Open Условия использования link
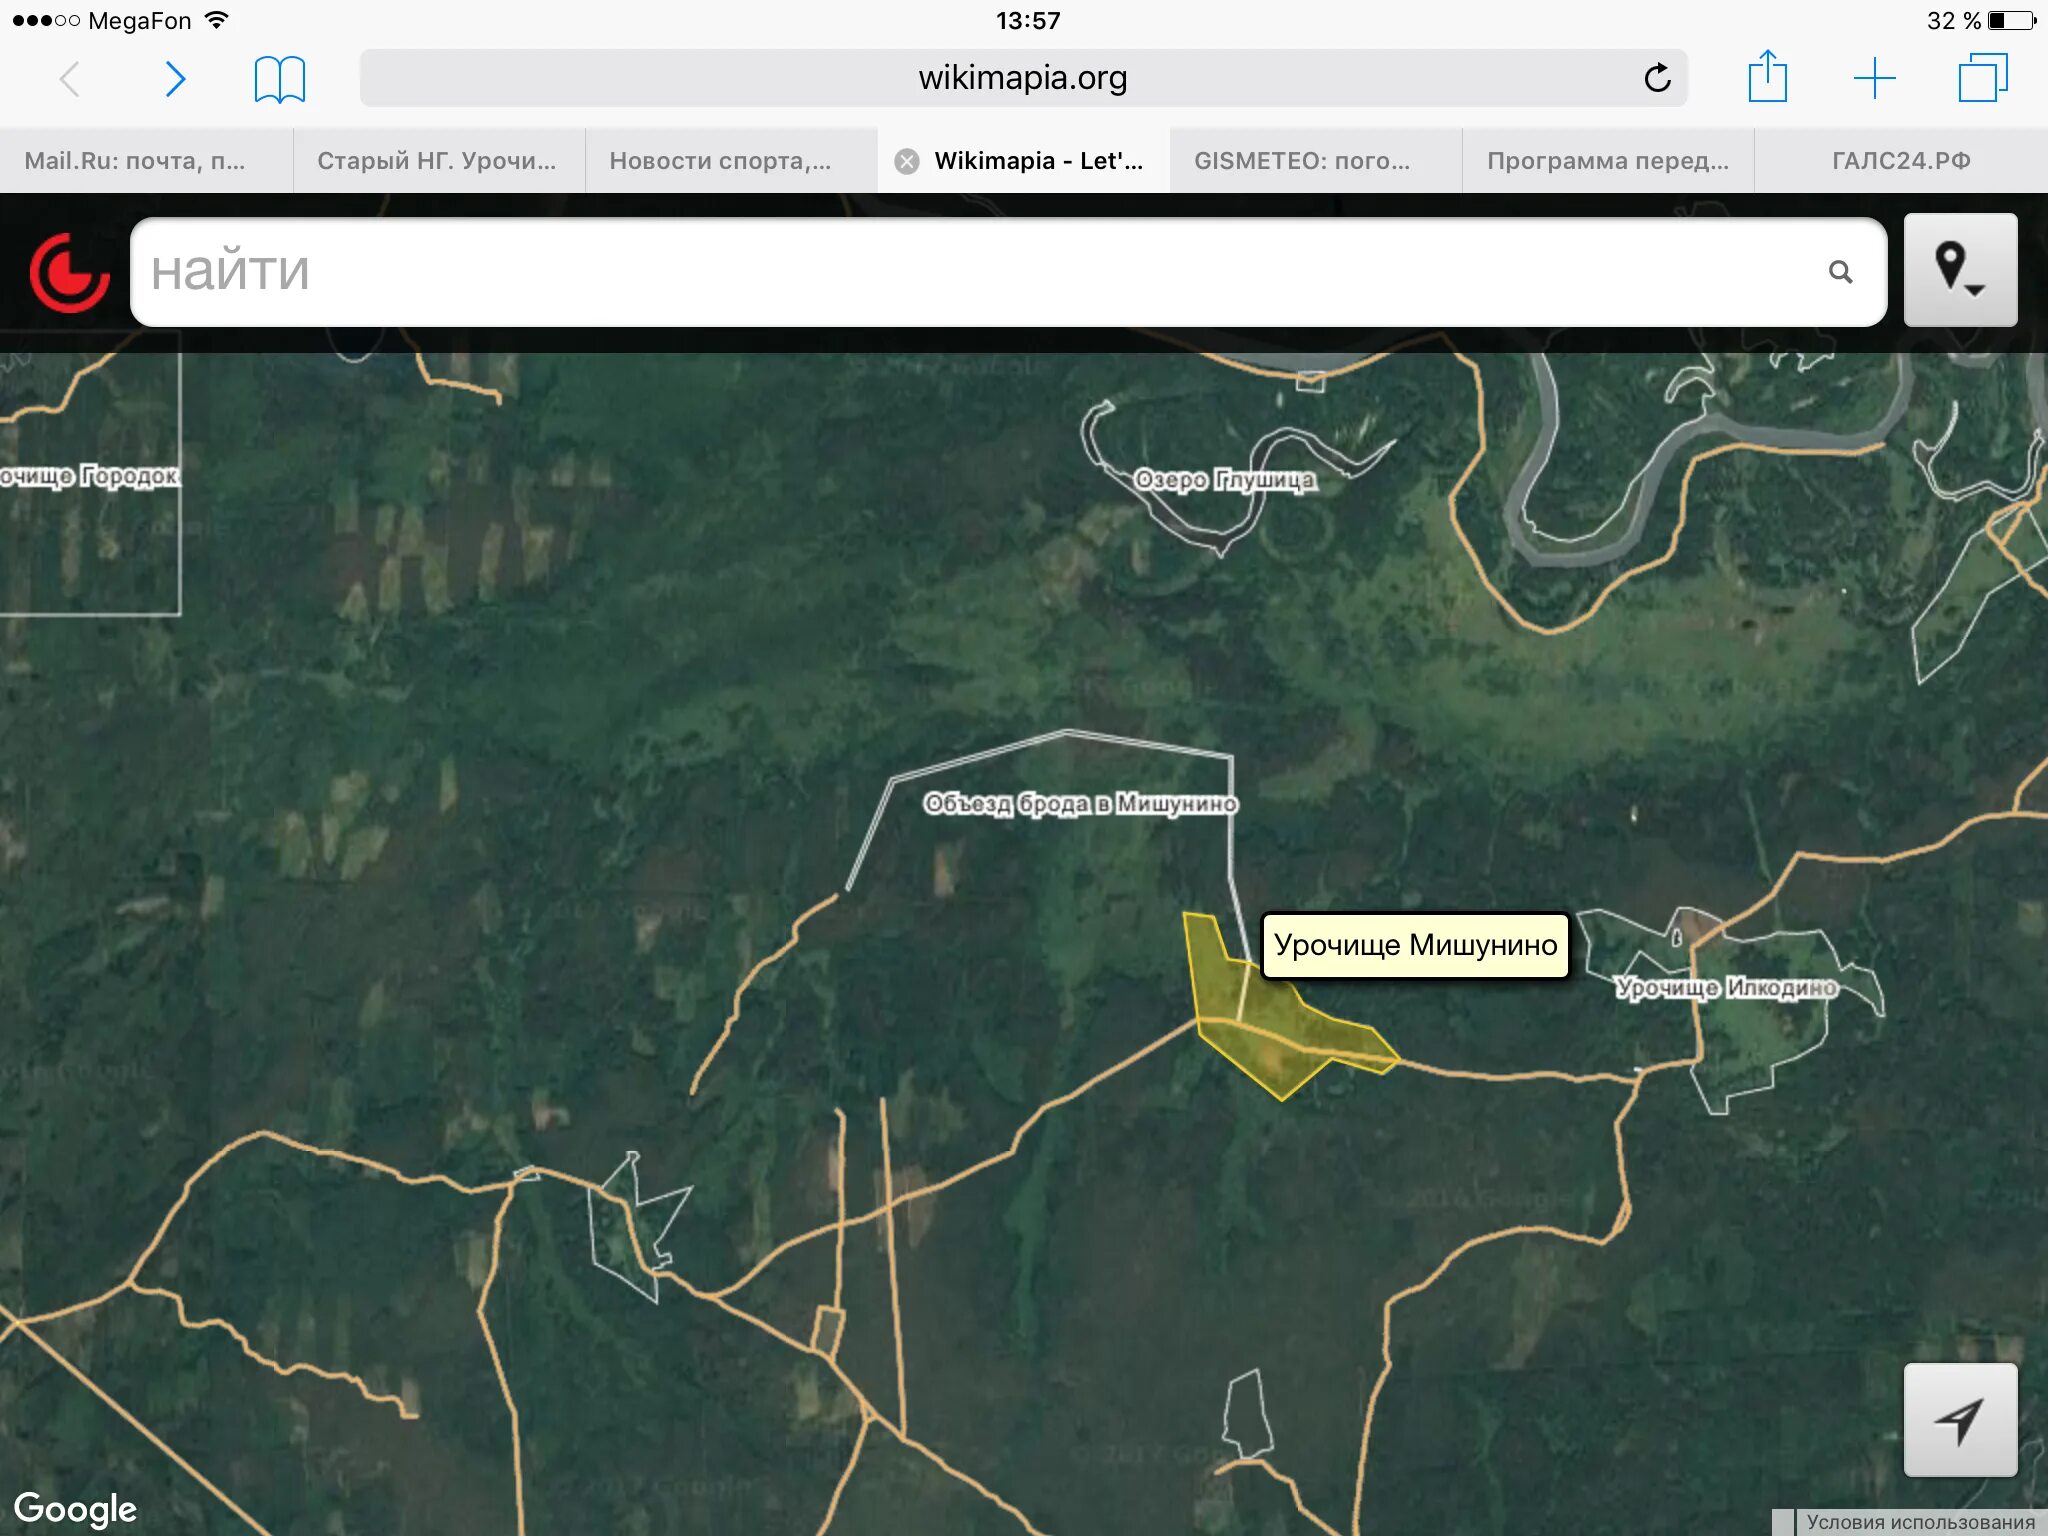 click(1920, 1522)
